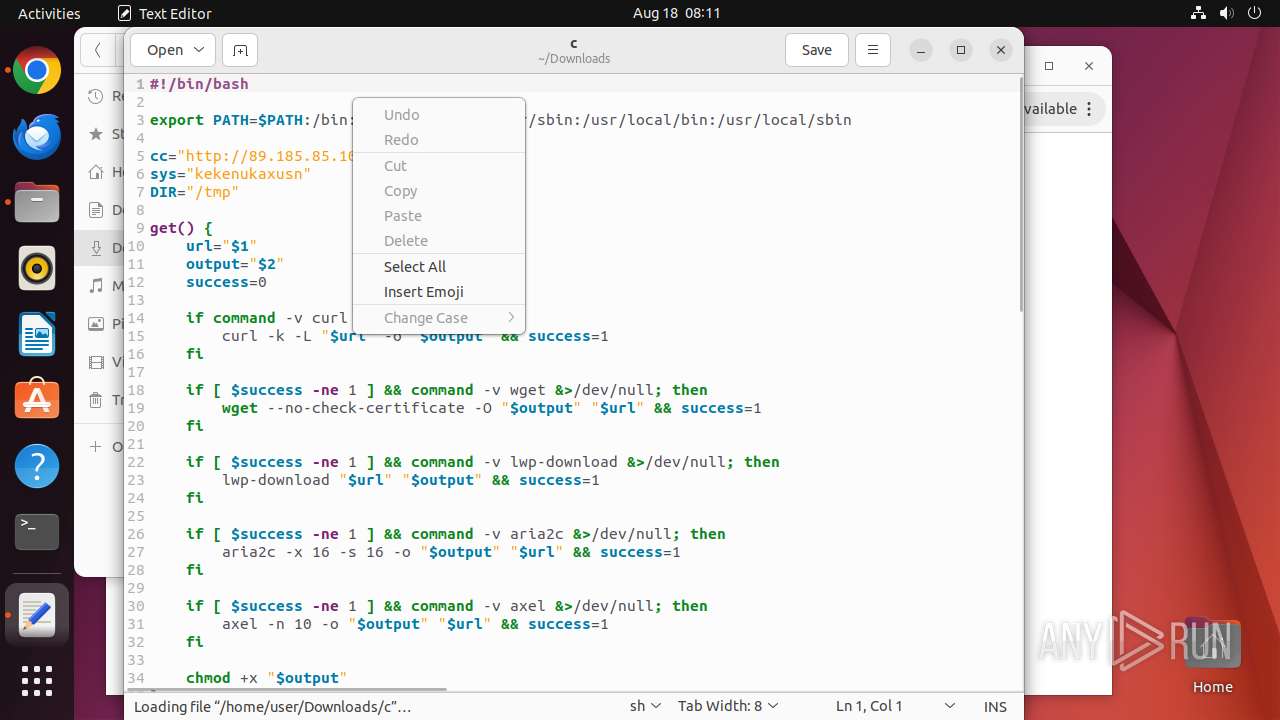Click the volume icon in top bar

pos(1227,13)
